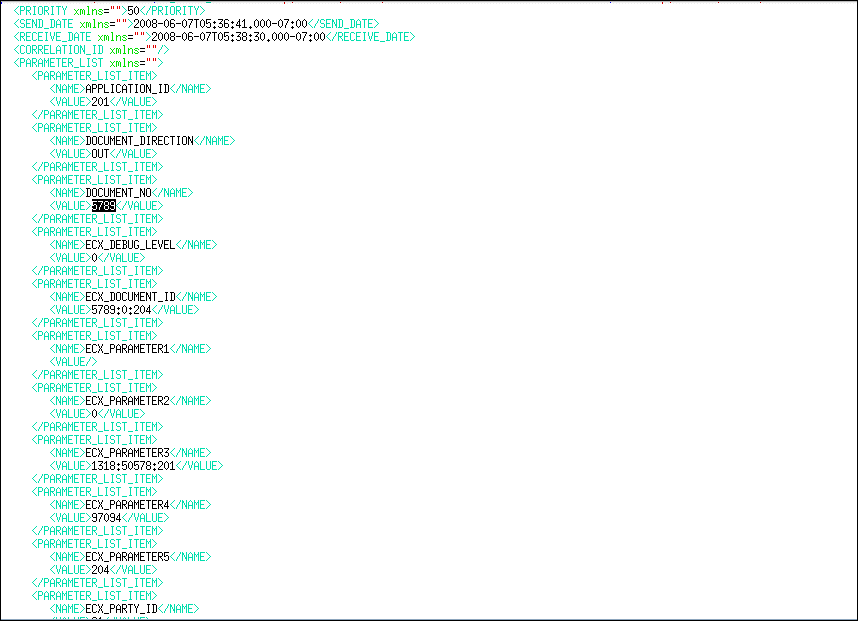The height and width of the screenshot is (621, 858).
Task: Select the 1318:50578:201 value
Action: click(x=134, y=466)
